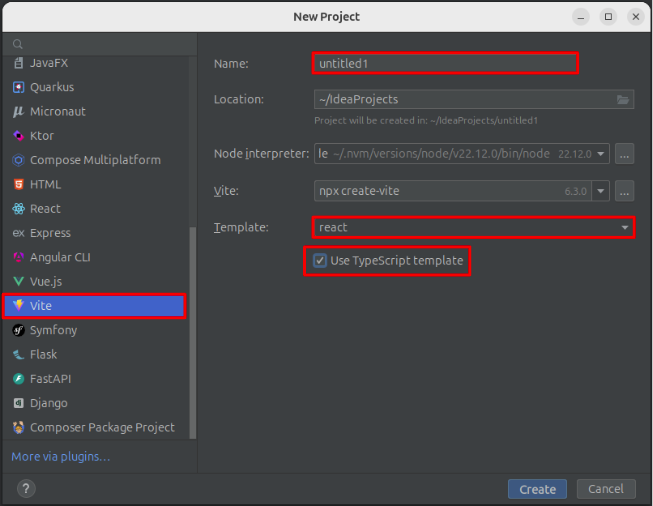Click the Cancel button
This screenshot has height=506, width=653.
606,489
